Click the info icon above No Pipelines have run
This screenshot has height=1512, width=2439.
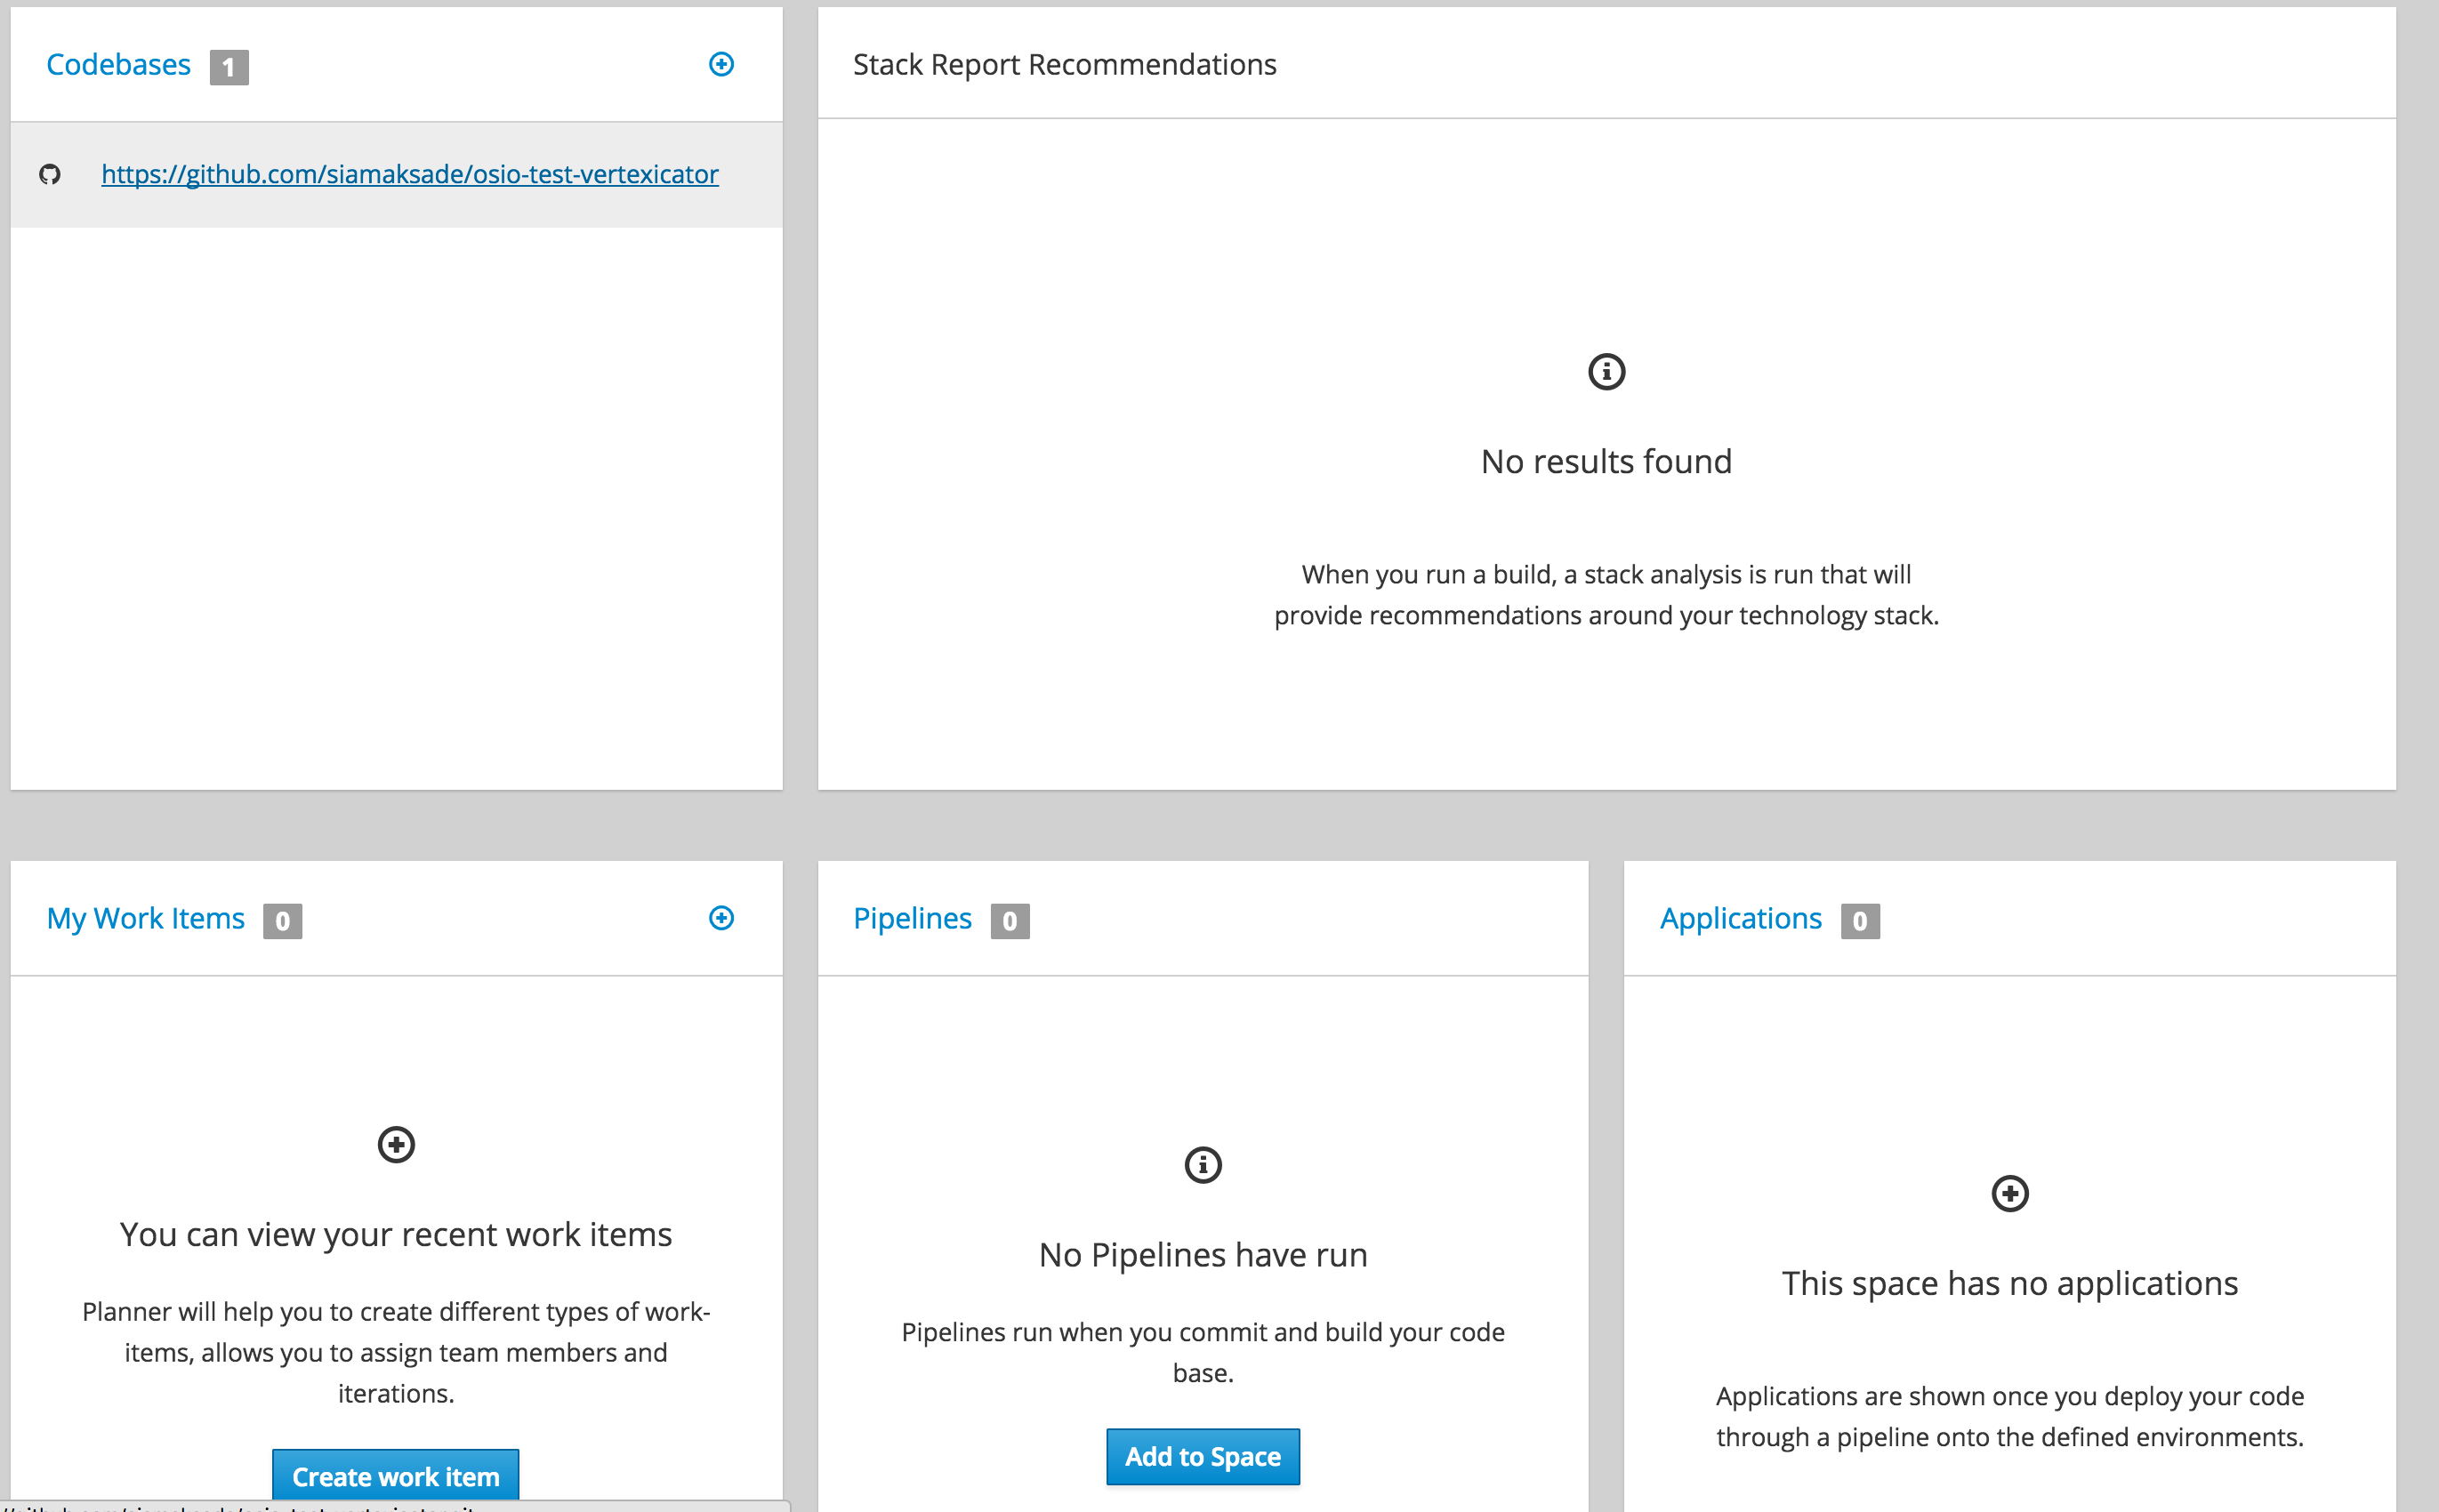click(x=1203, y=1165)
